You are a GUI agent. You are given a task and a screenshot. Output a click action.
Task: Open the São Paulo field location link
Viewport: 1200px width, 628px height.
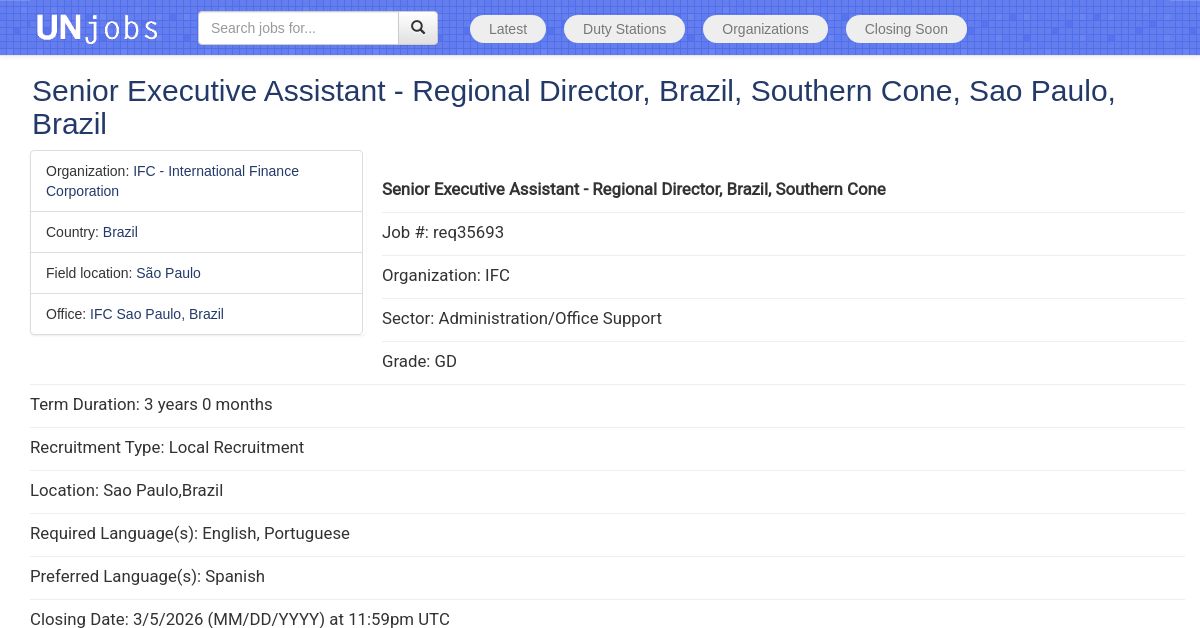click(168, 273)
